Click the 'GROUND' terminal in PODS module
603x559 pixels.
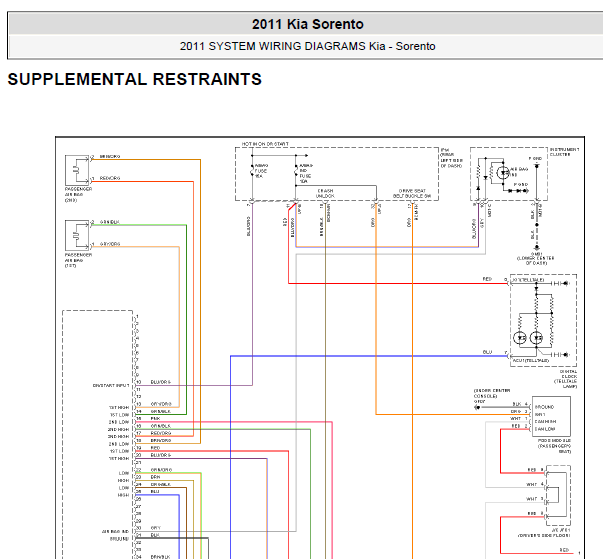pos(545,407)
